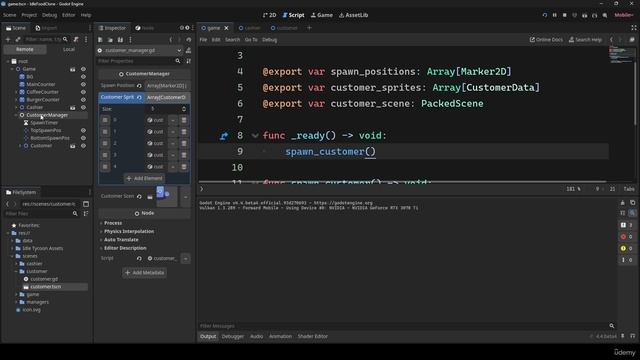Select the Local scene tree button
Image resolution: width=640 pixels, height=360 pixels.
pyautogui.click(x=69, y=49)
